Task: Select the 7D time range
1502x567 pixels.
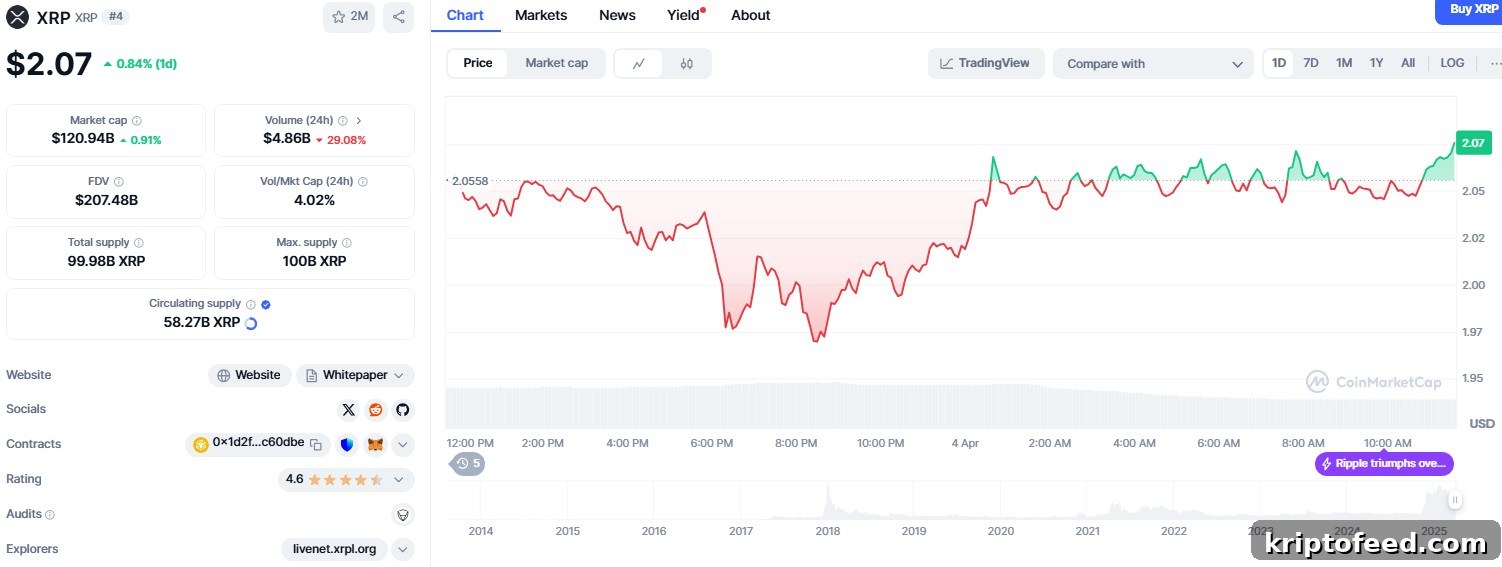Action: pyautogui.click(x=1311, y=63)
